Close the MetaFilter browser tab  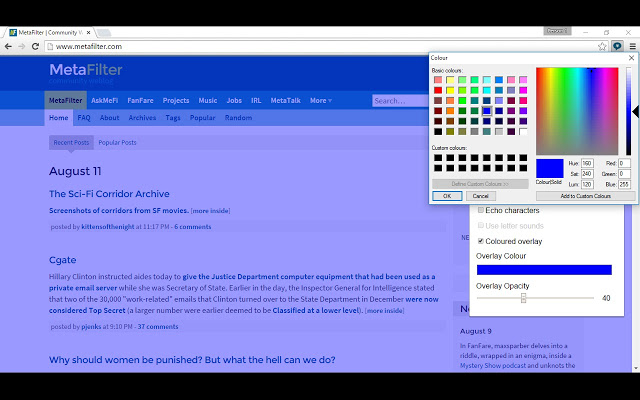pos(89,32)
